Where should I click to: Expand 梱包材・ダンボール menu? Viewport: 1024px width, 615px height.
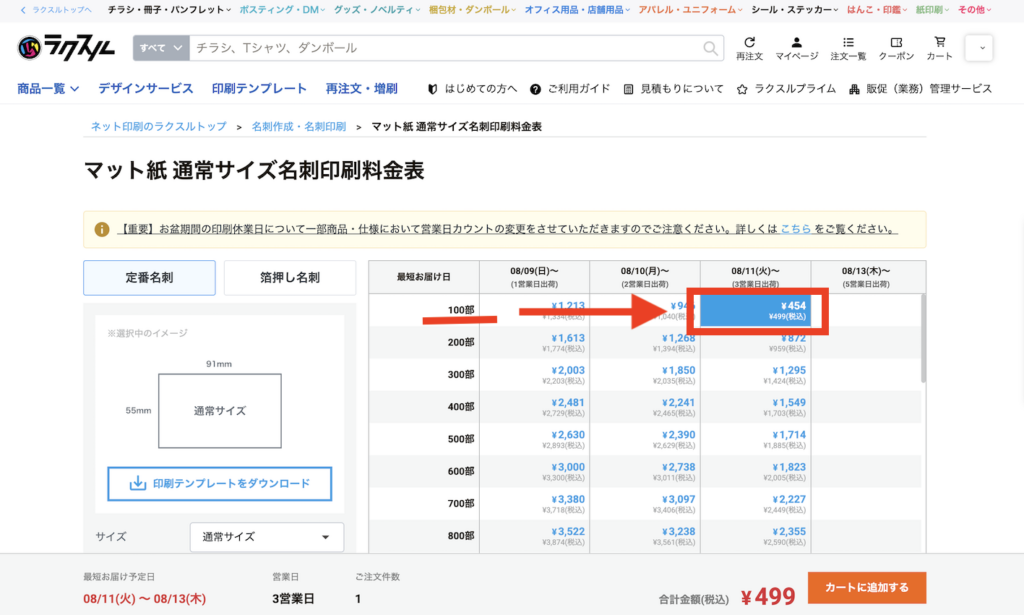click(x=472, y=10)
